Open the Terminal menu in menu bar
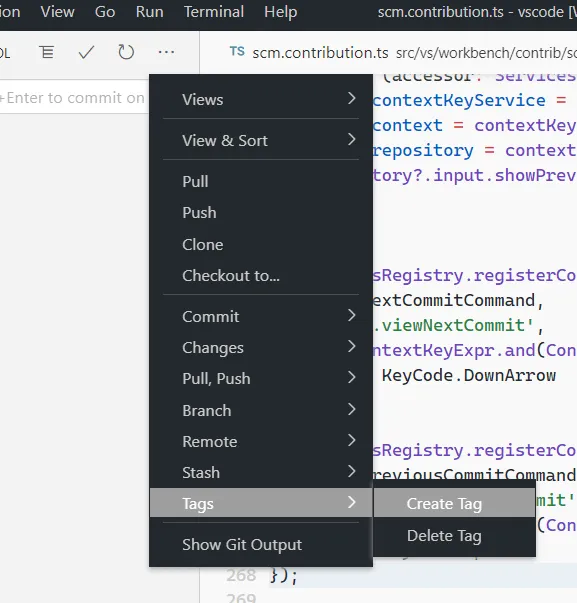The height and width of the screenshot is (603, 577). 213,12
